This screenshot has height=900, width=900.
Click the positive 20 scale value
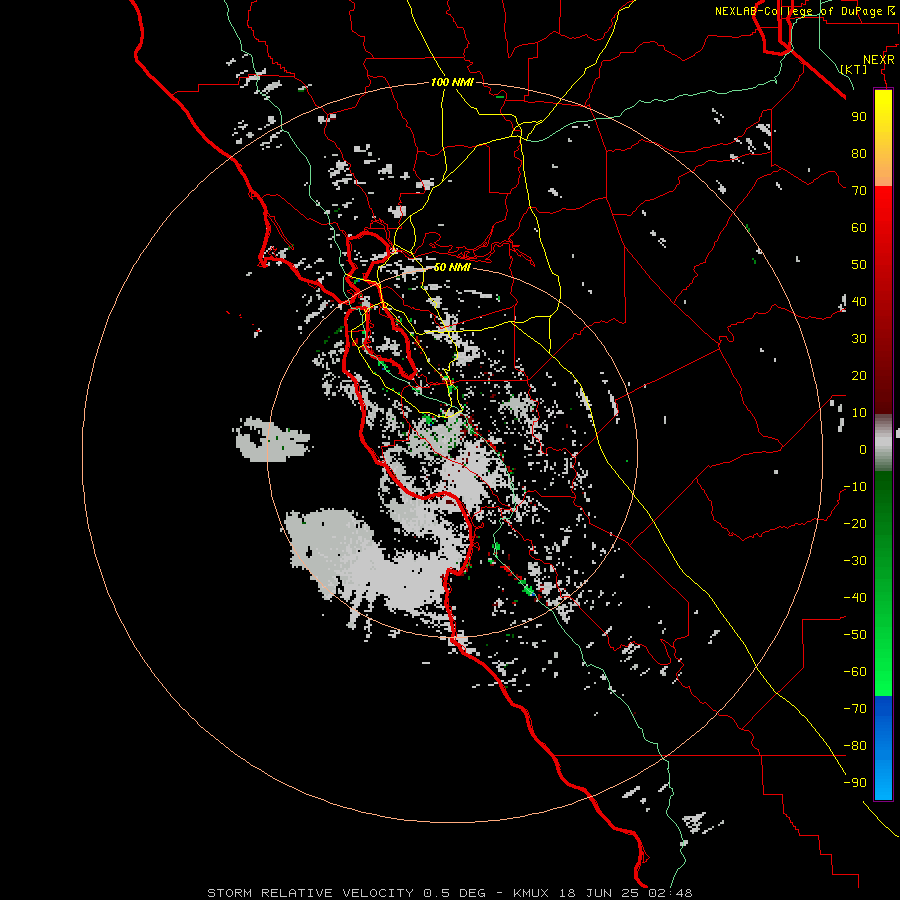pyautogui.click(x=859, y=375)
